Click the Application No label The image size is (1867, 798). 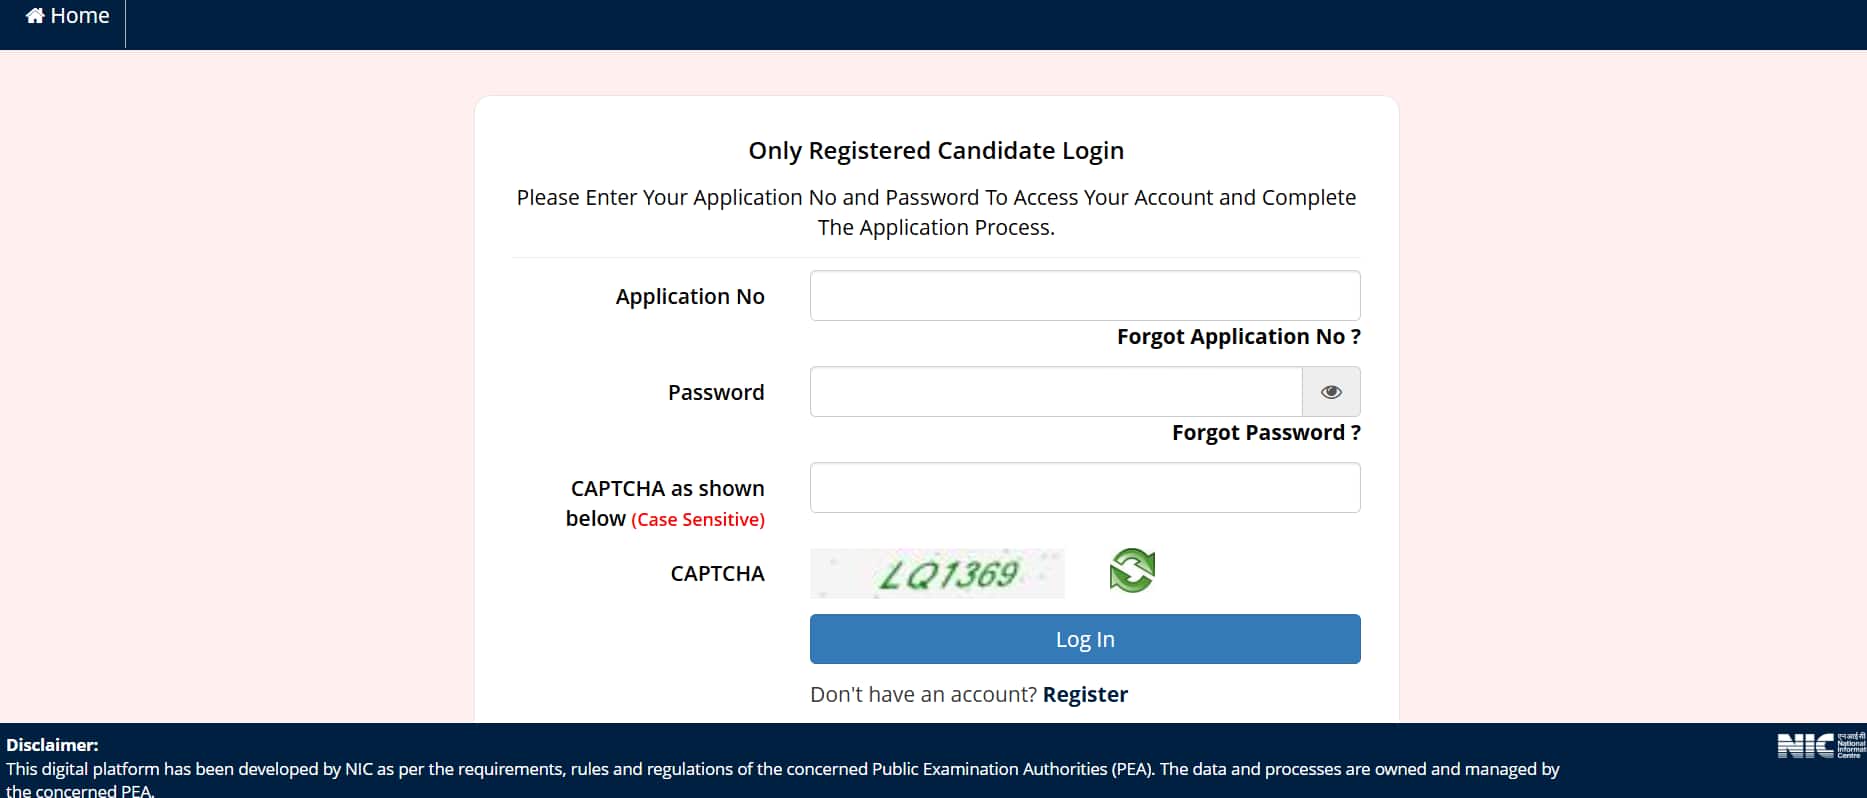(690, 297)
